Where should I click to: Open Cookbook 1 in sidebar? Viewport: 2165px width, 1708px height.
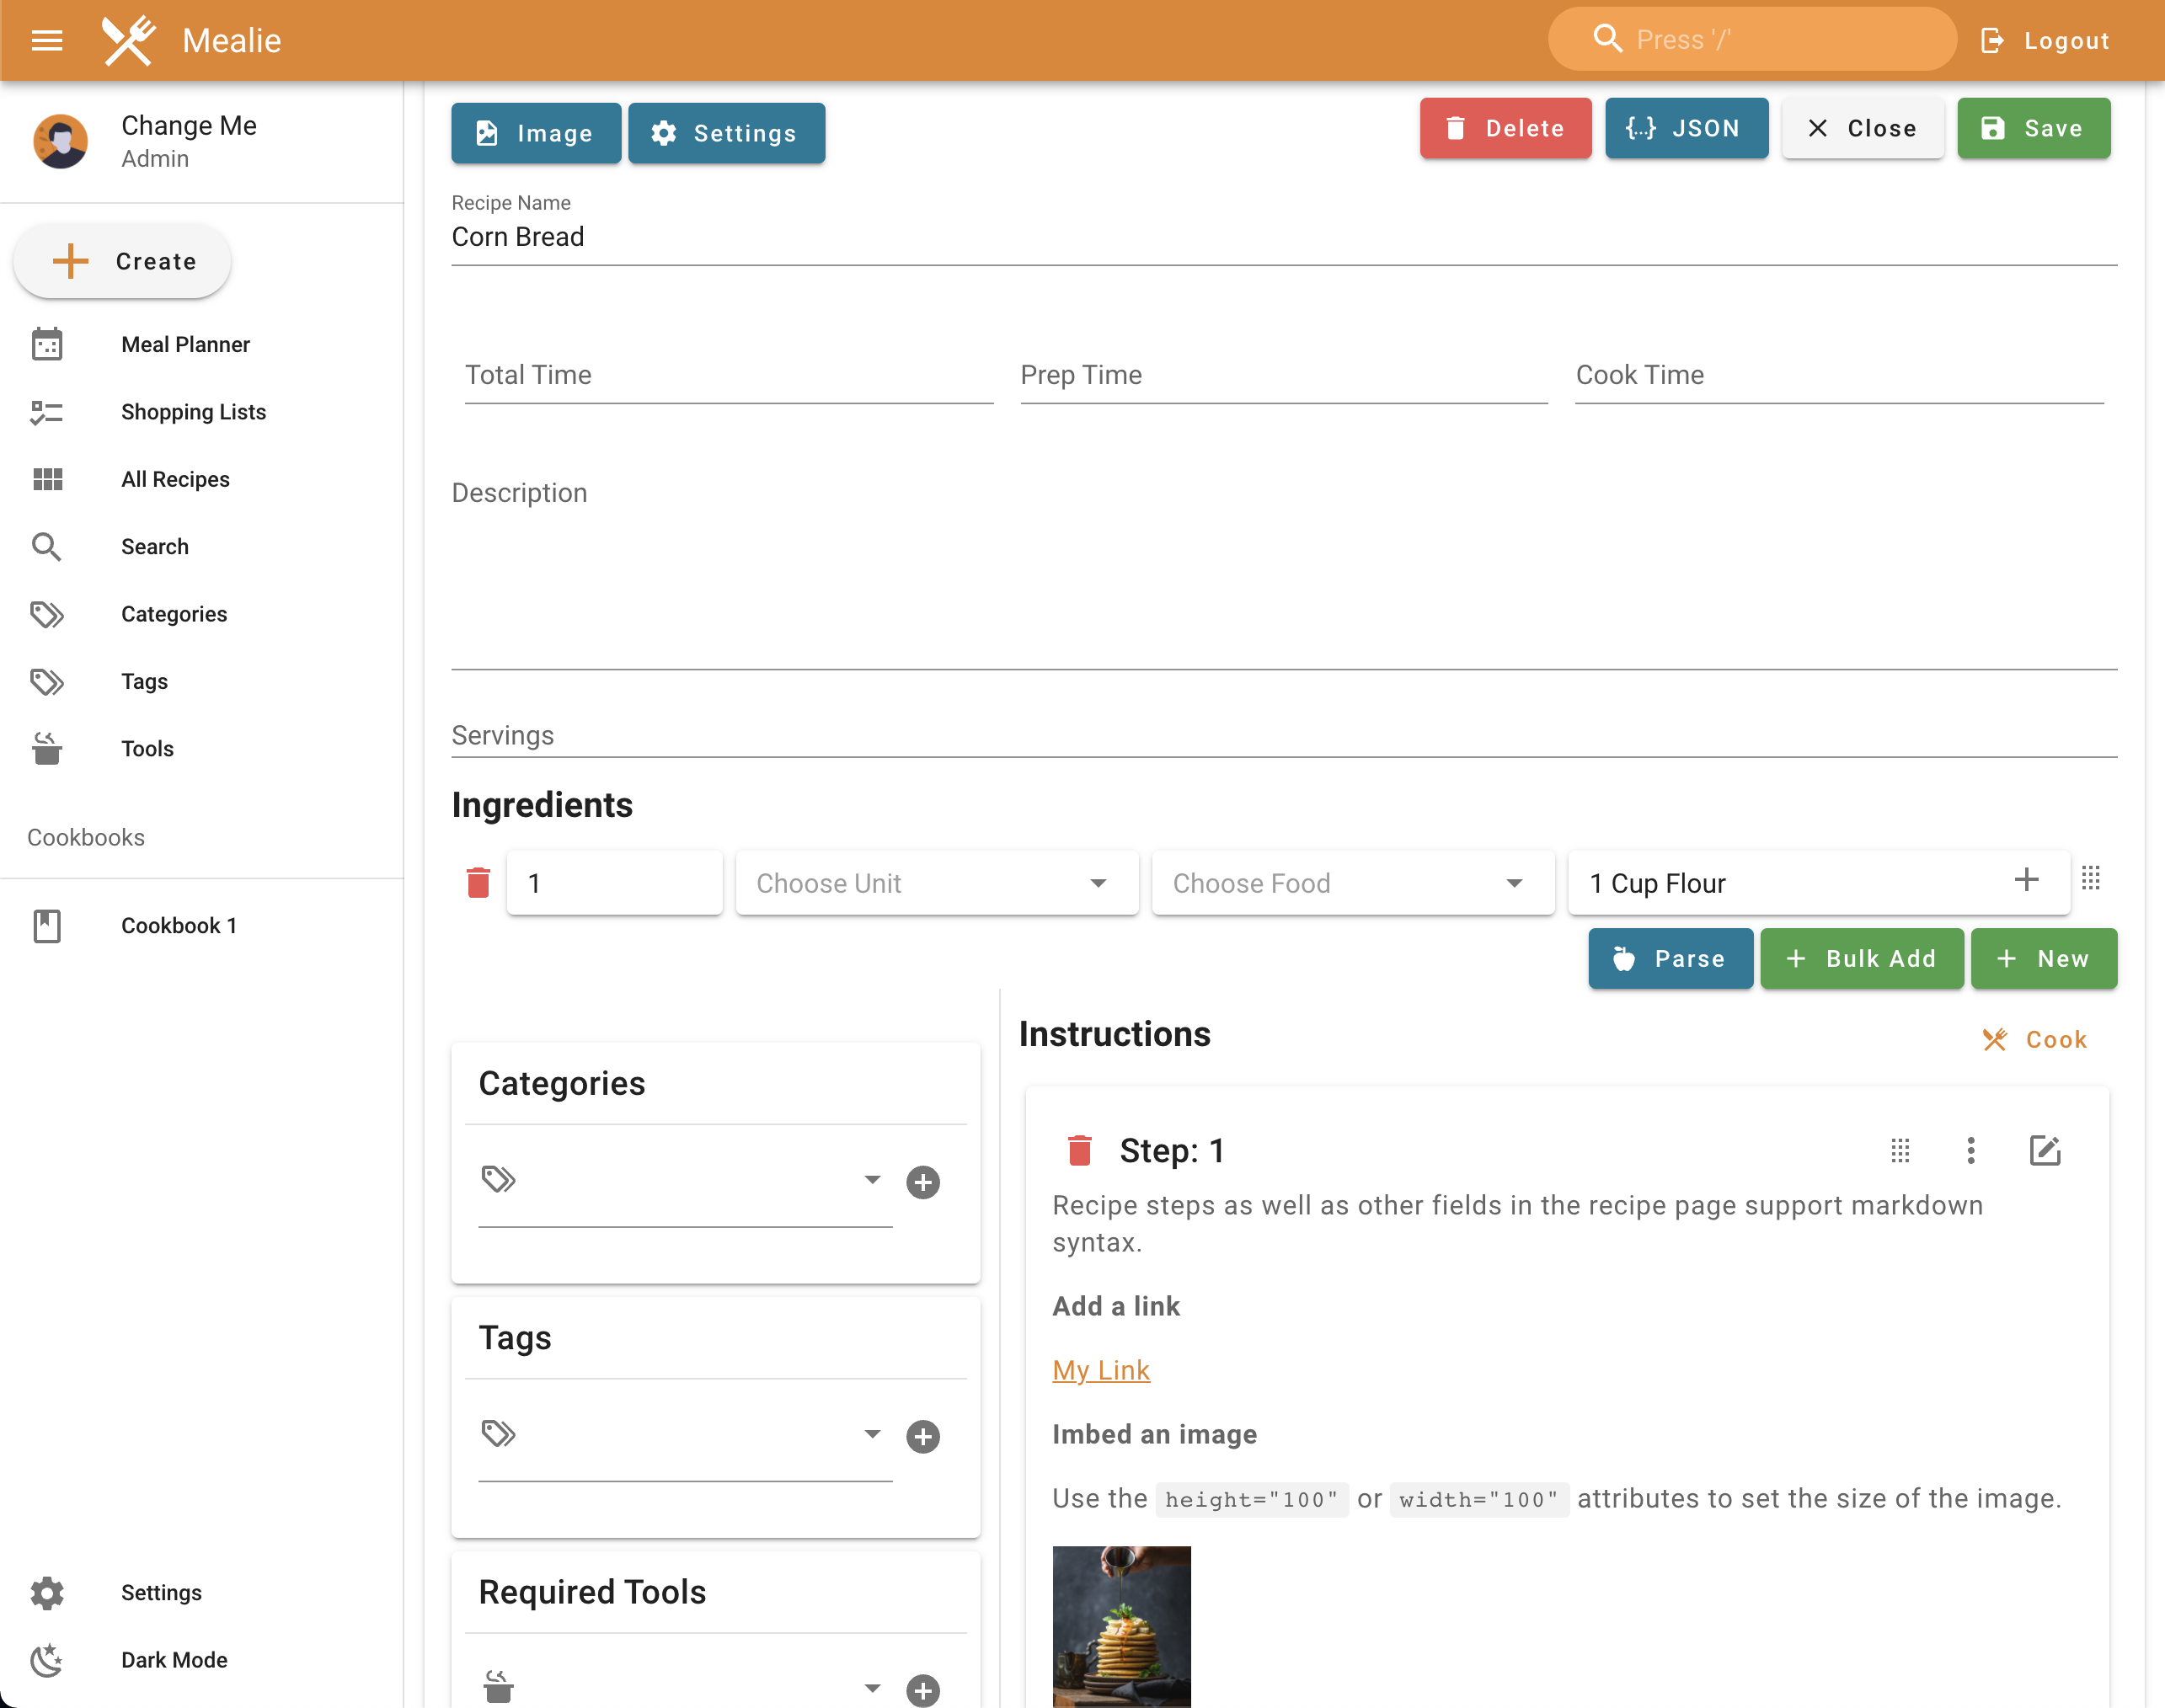[178, 925]
